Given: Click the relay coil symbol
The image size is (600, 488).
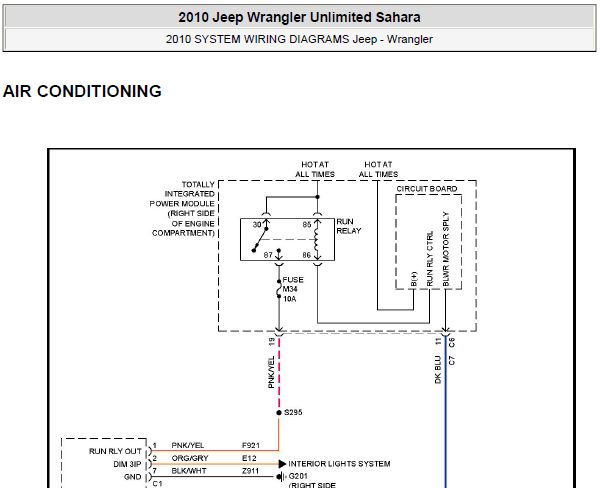Looking at the screenshot, I should (x=317, y=240).
